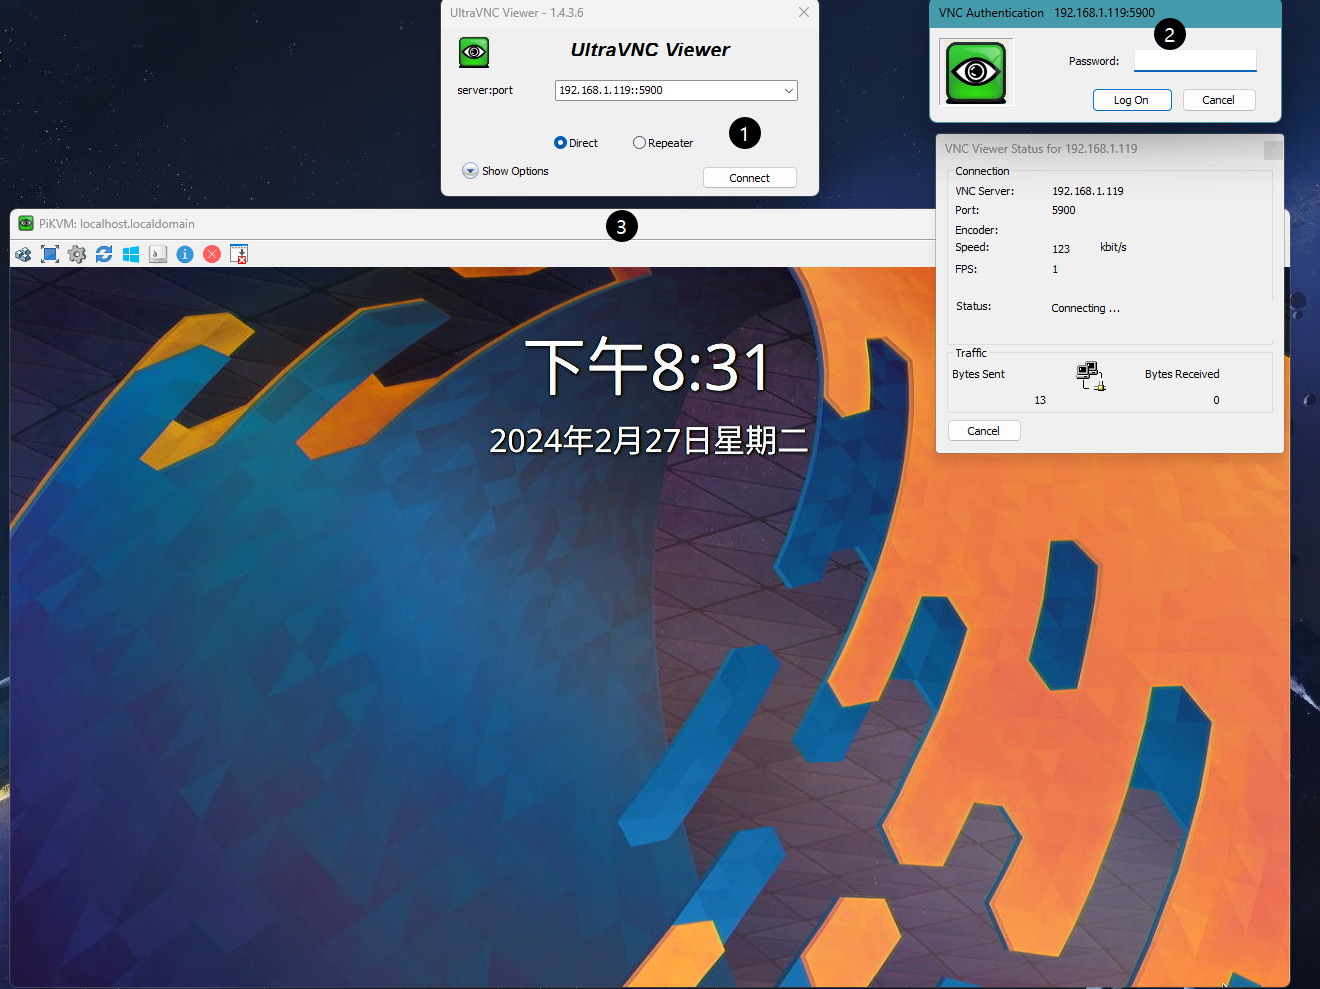
Task: Close the connection using the red X icon
Action: [212, 254]
